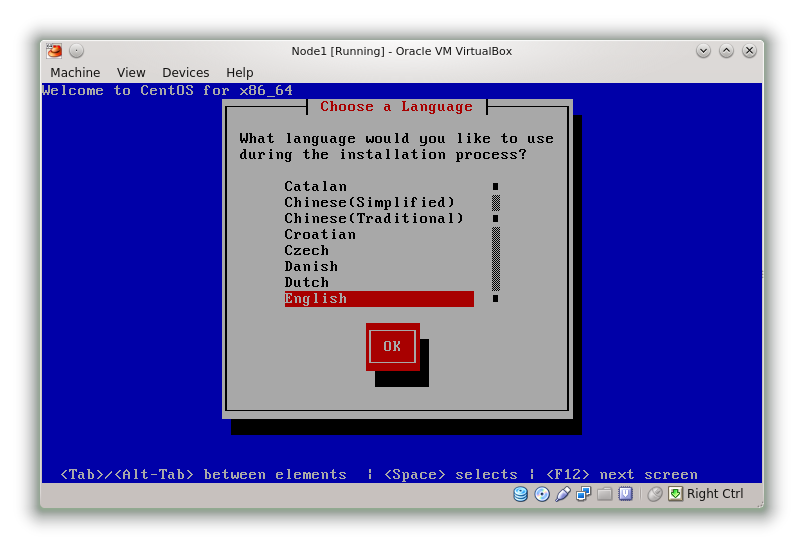Select Chinese(Simplified) in the language list
The image size is (804, 548).
[x=379, y=202]
